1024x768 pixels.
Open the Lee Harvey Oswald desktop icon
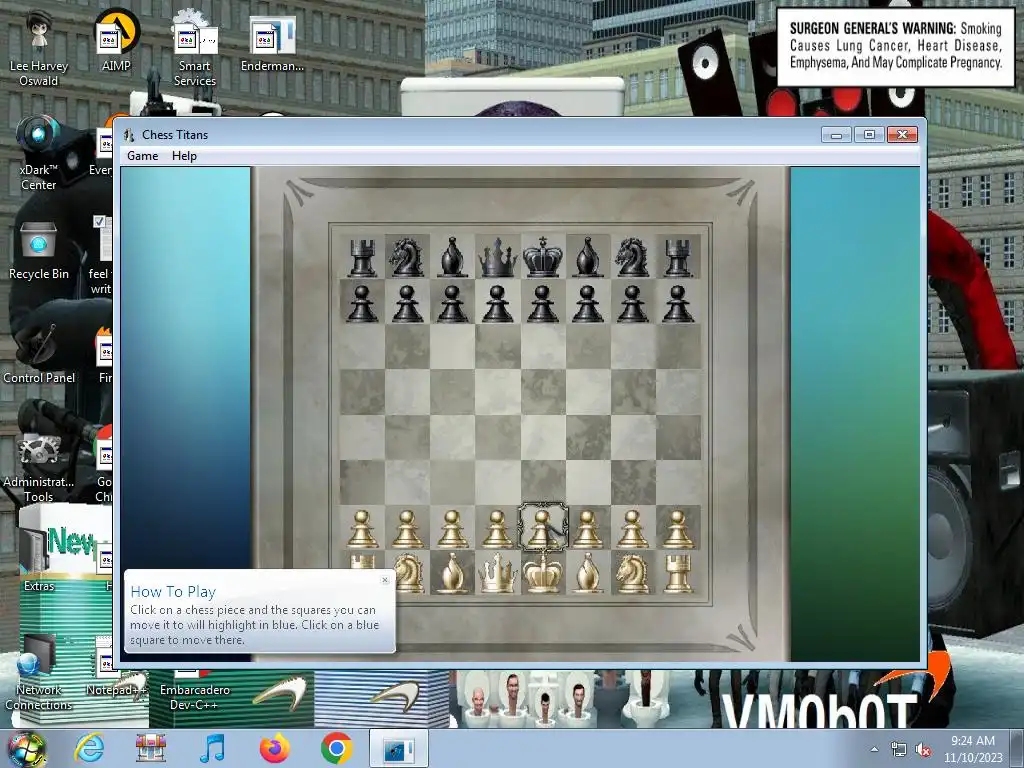pyautogui.click(x=39, y=48)
